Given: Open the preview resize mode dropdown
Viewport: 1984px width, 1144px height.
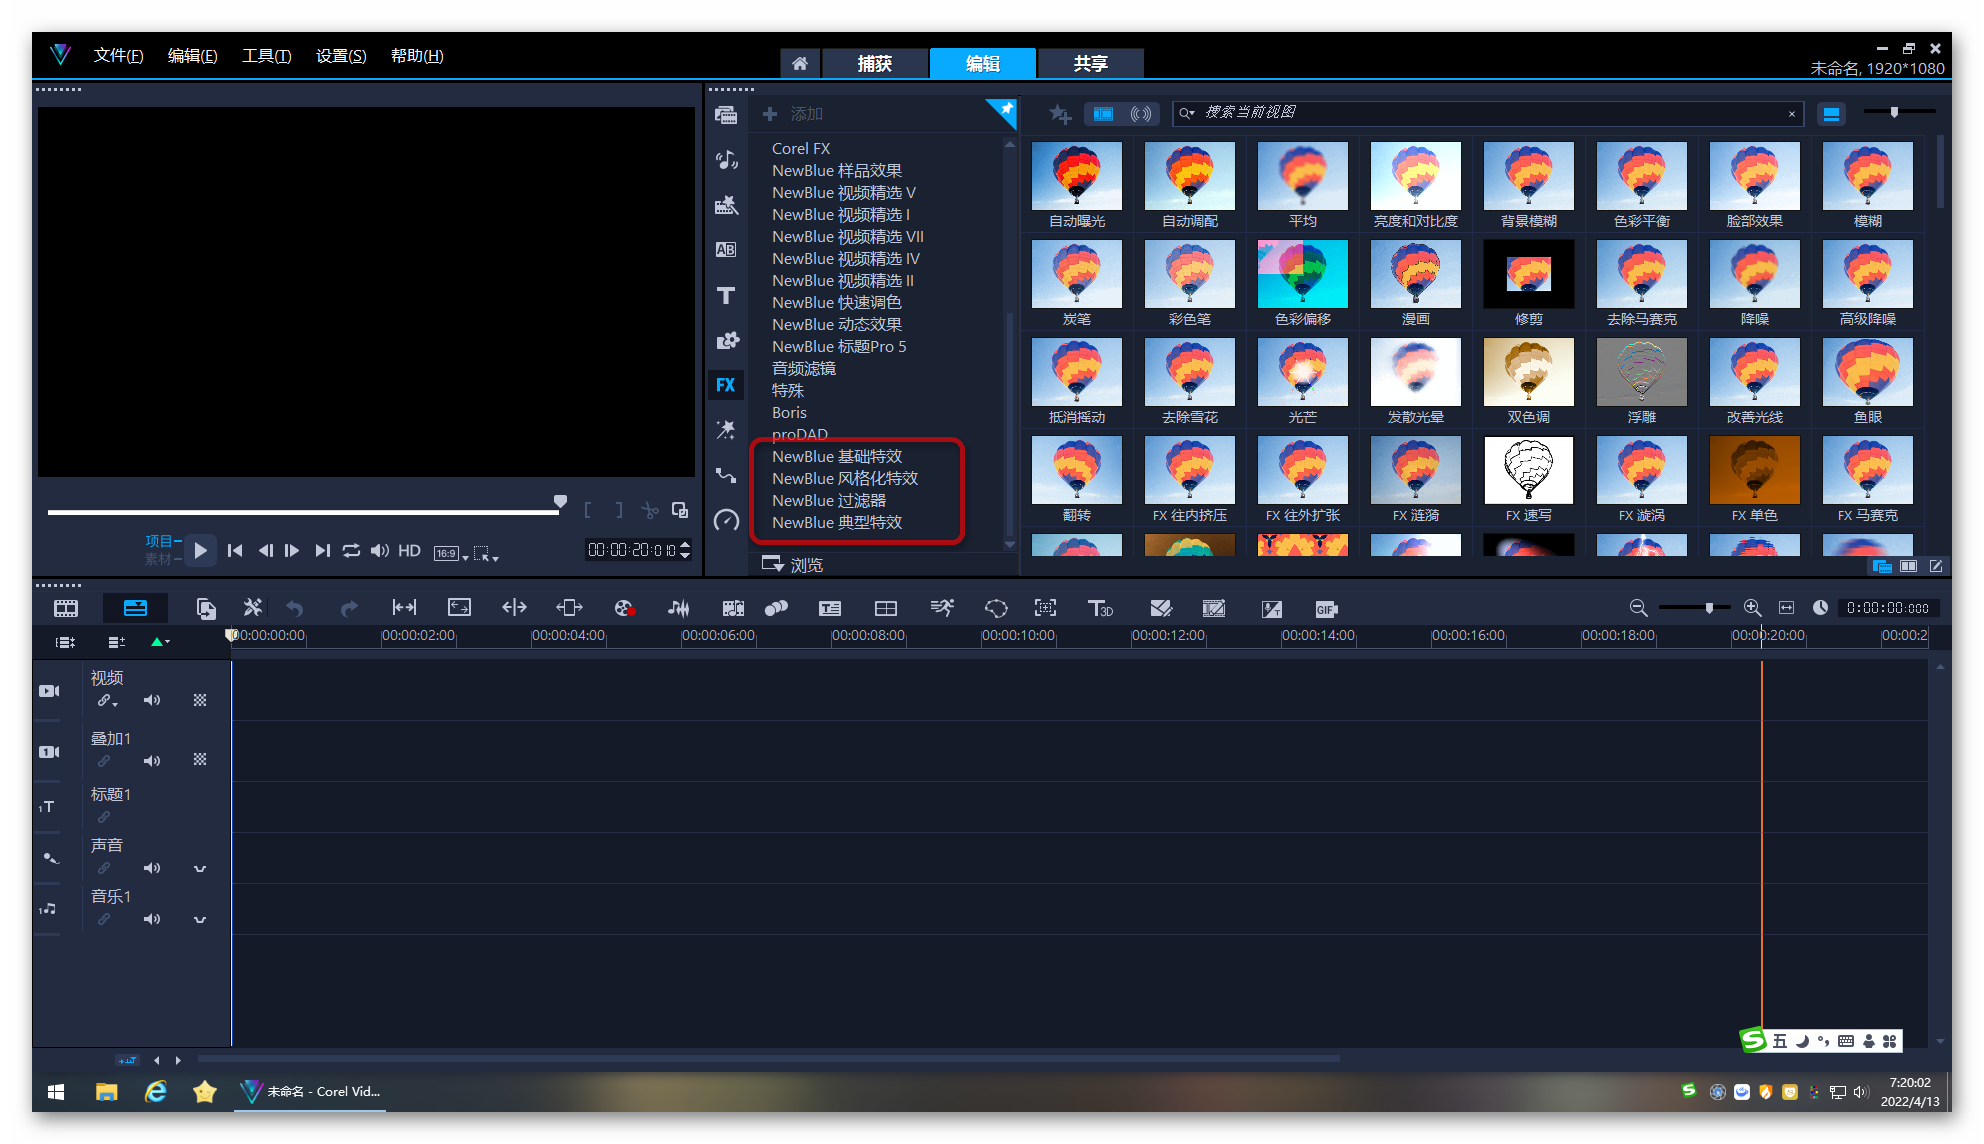Looking at the screenshot, I should [x=486, y=553].
